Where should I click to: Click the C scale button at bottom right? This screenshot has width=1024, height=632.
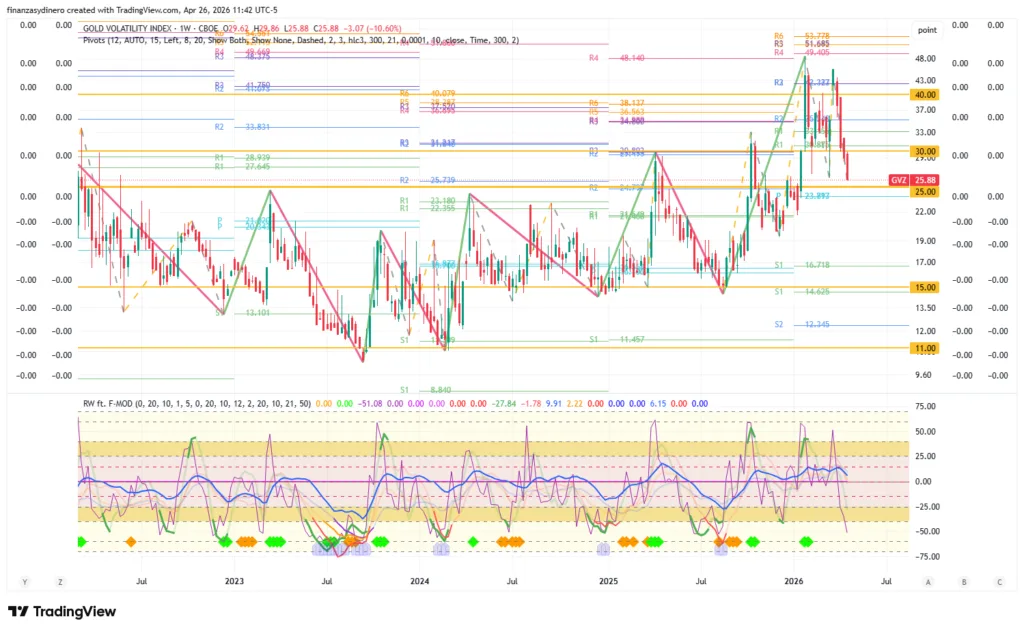(x=999, y=581)
